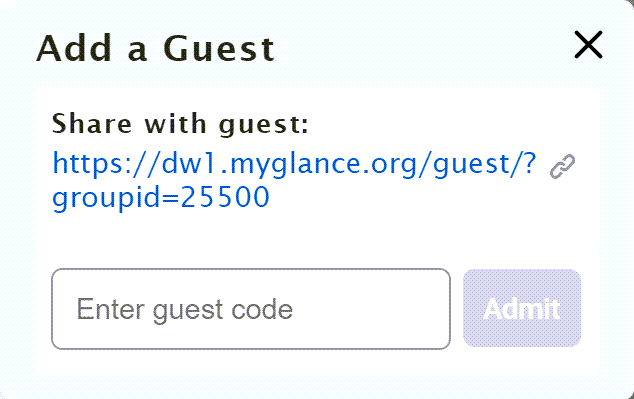
Task: Activate the guest code text input
Action: click(x=251, y=309)
